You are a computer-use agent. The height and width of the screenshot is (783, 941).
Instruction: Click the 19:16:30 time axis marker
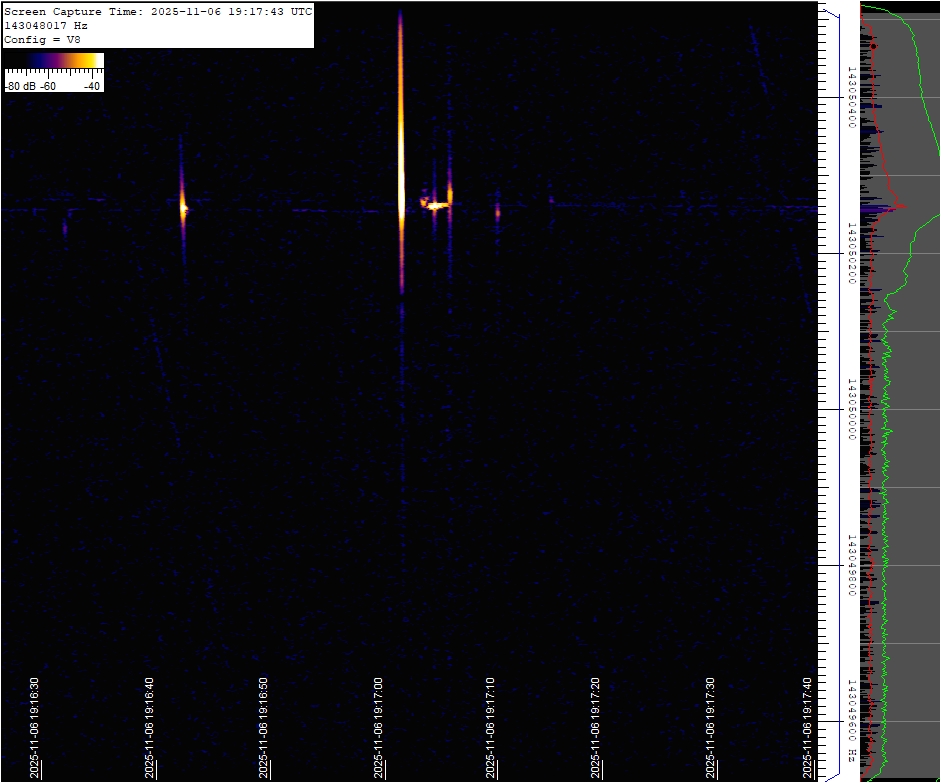tap(35, 727)
